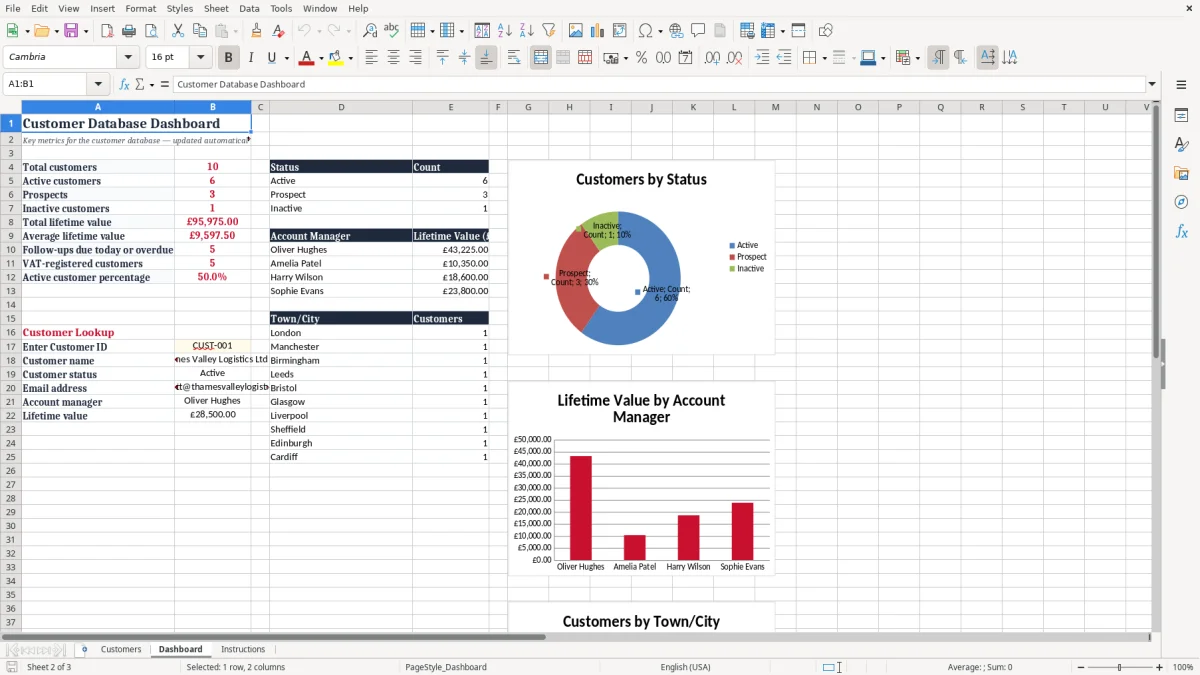Center text horizontally
Image resolution: width=1200 pixels, height=675 pixels.
(393, 58)
